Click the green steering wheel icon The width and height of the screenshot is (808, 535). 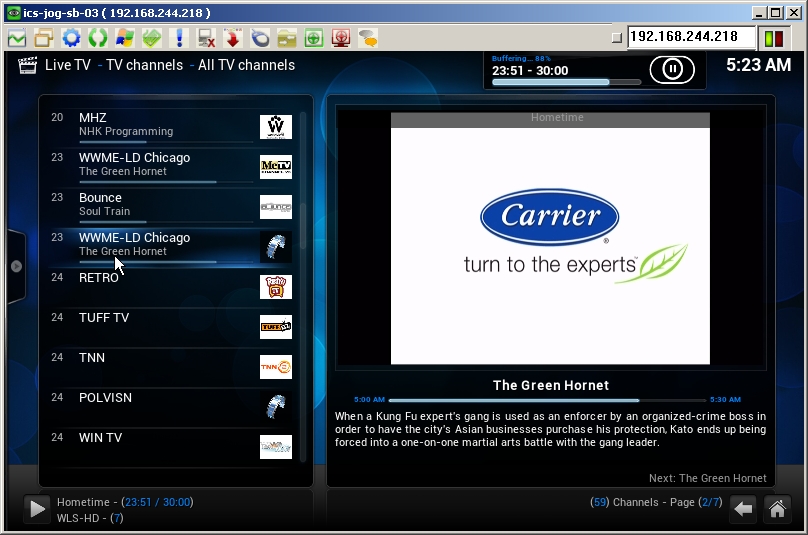pyautogui.click(x=314, y=38)
